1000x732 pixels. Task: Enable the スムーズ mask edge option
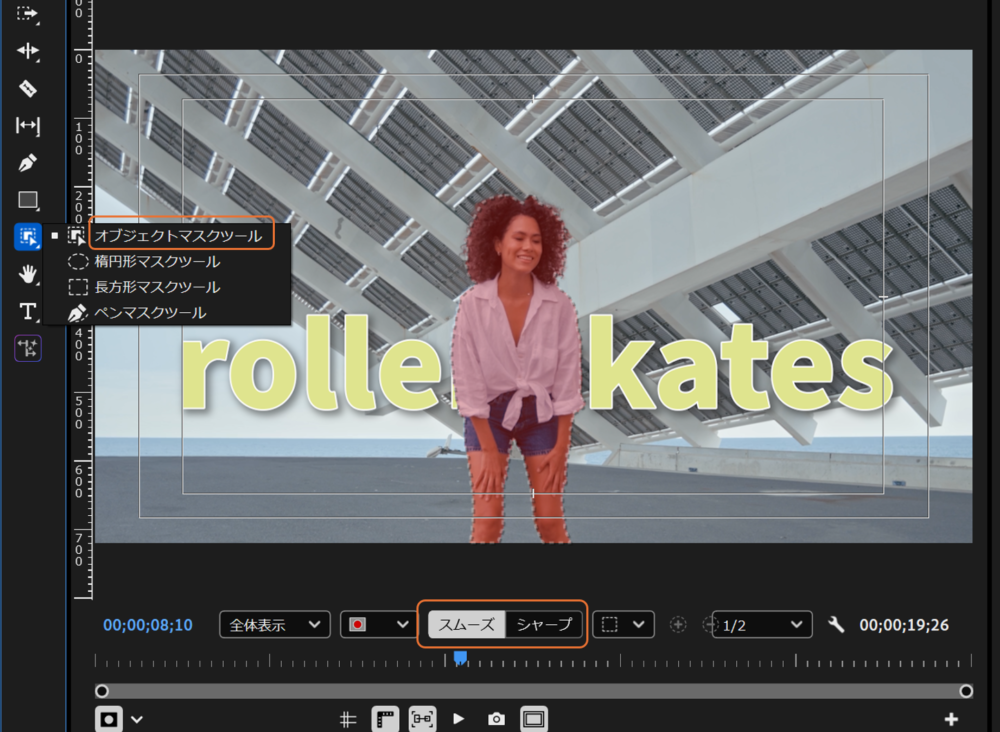tap(466, 625)
